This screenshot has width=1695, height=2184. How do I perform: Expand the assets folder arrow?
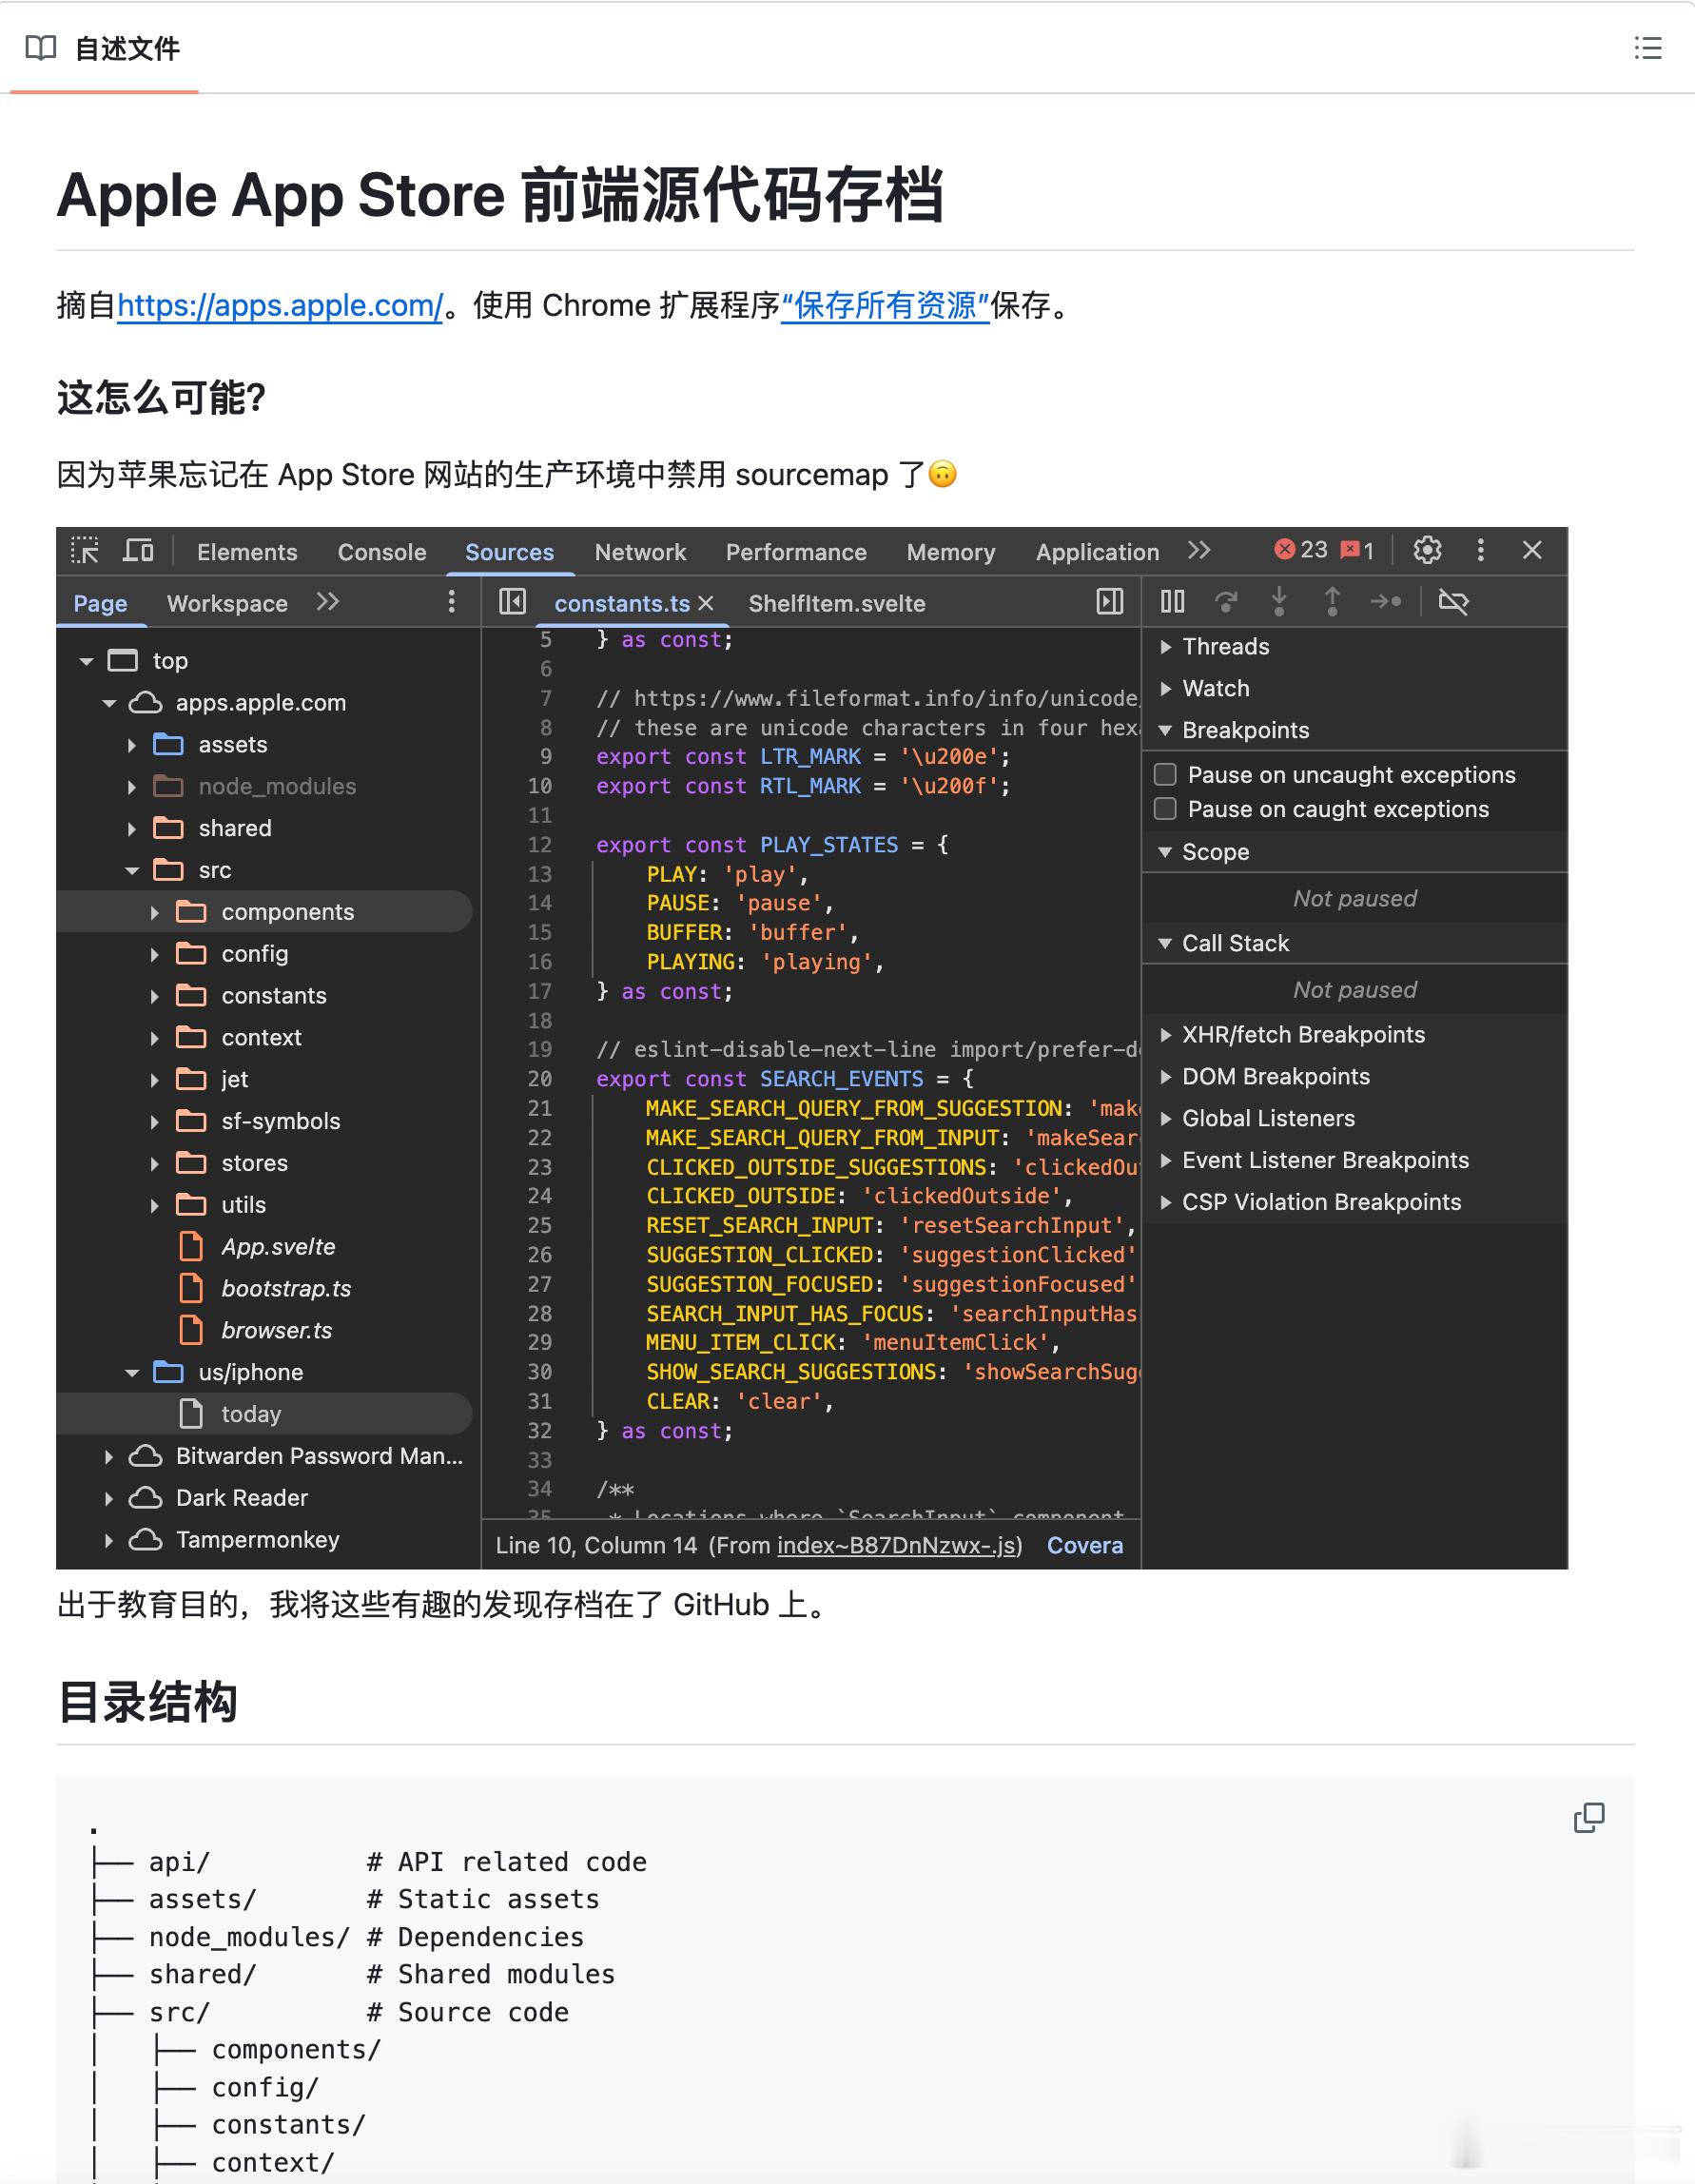pos(132,745)
